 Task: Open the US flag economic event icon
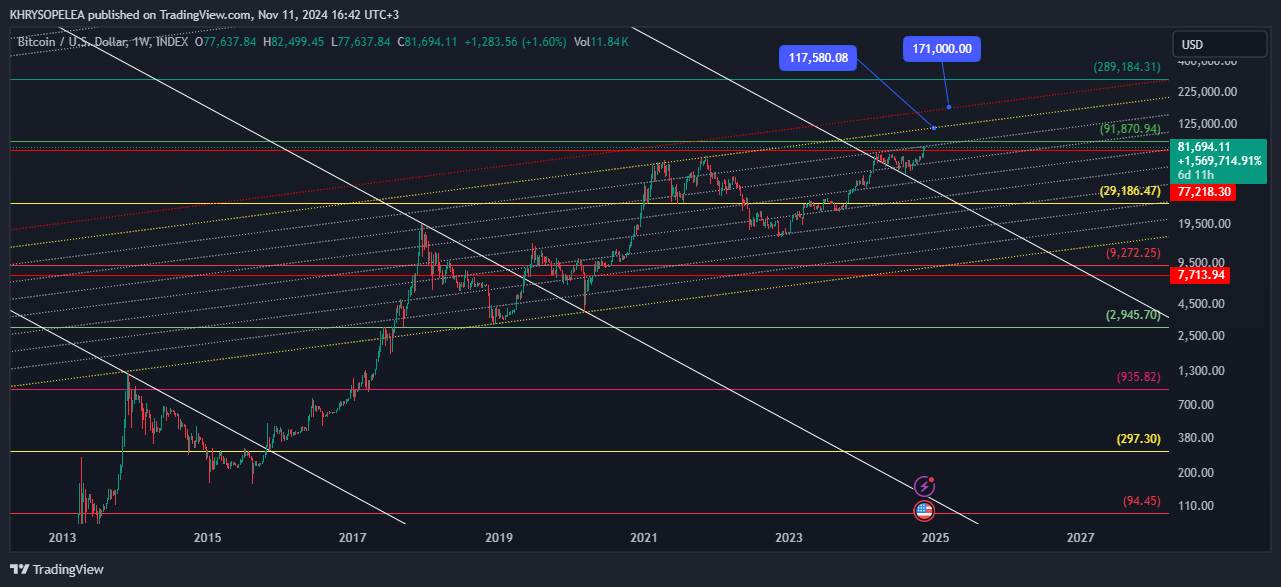point(924,512)
